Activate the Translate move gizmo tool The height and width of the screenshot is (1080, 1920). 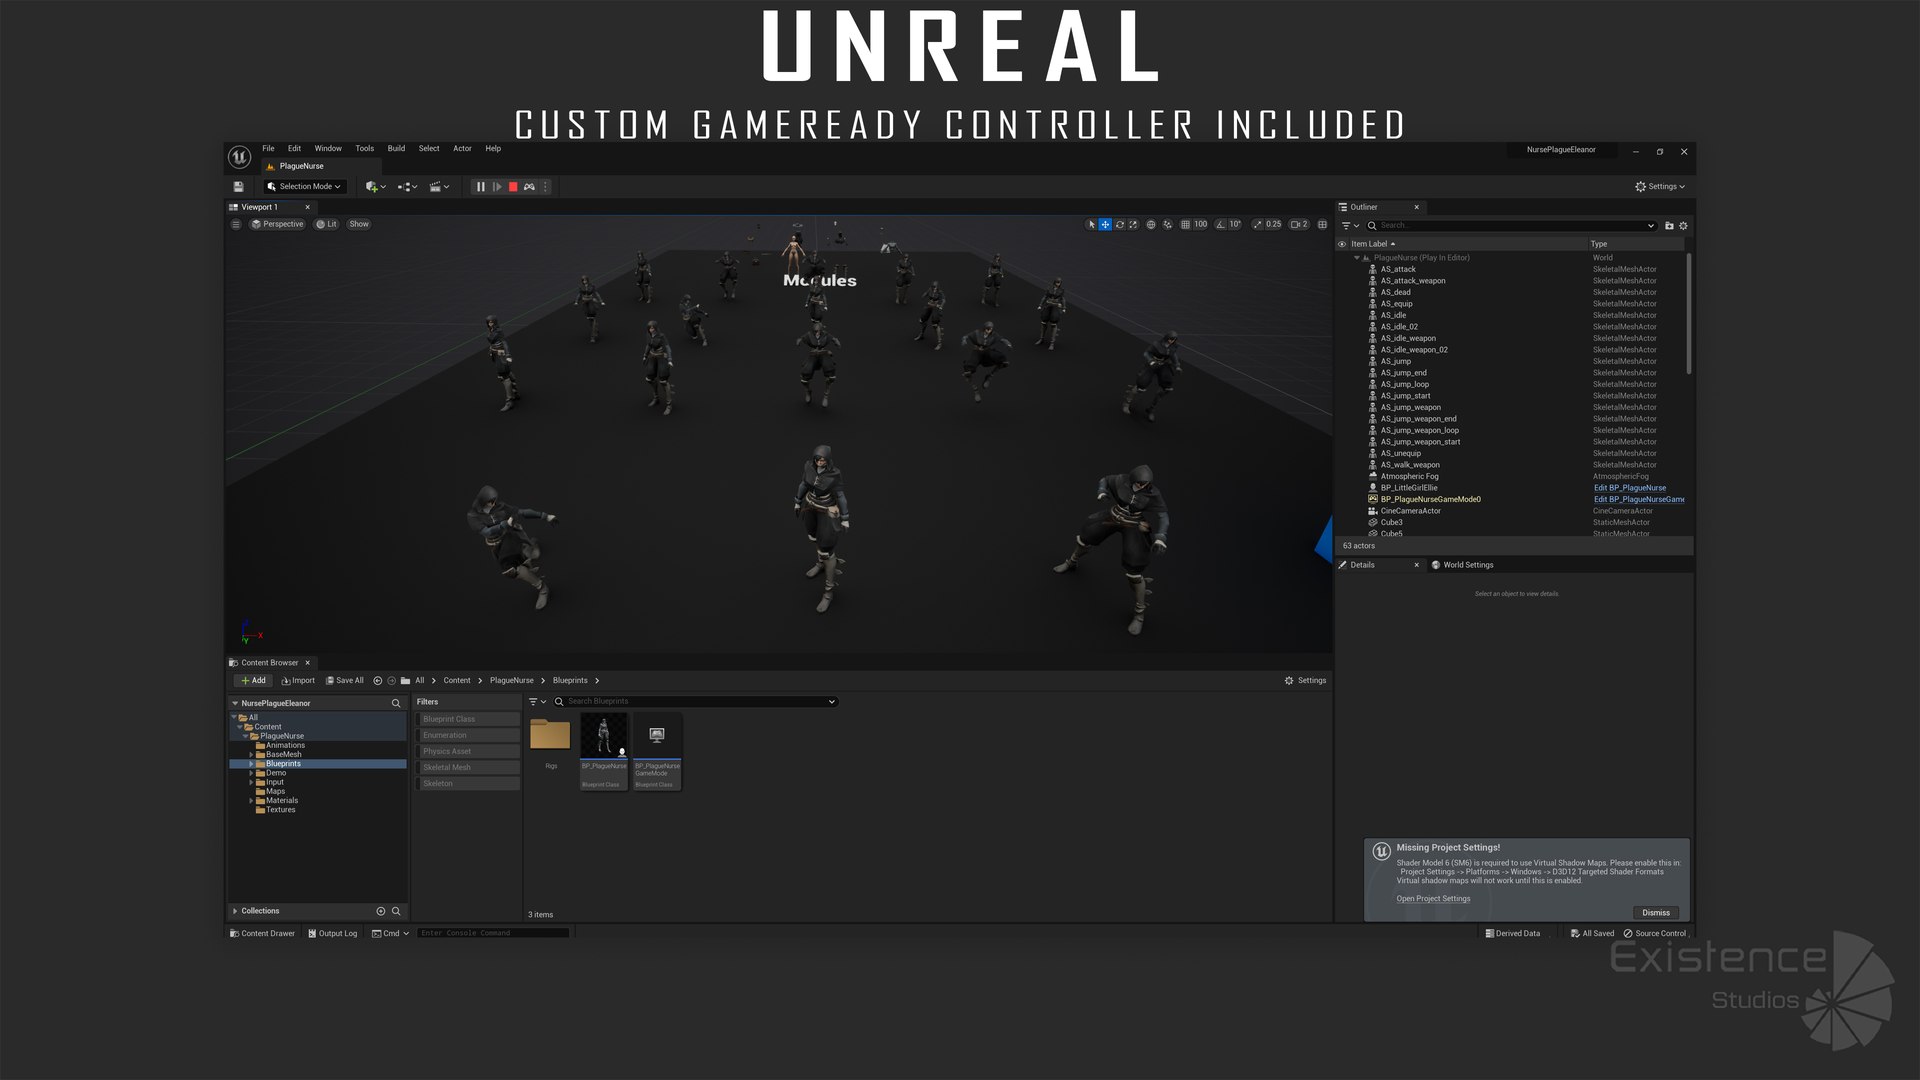click(x=1105, y=225)
